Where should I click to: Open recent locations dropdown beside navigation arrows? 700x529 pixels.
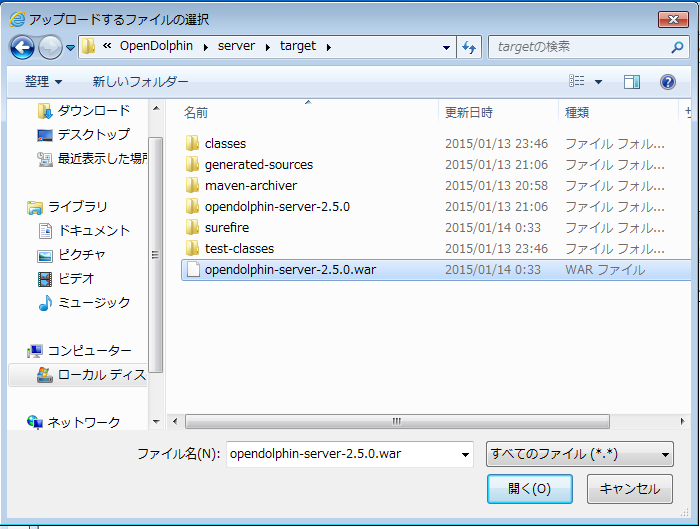(x=71, y=47)
